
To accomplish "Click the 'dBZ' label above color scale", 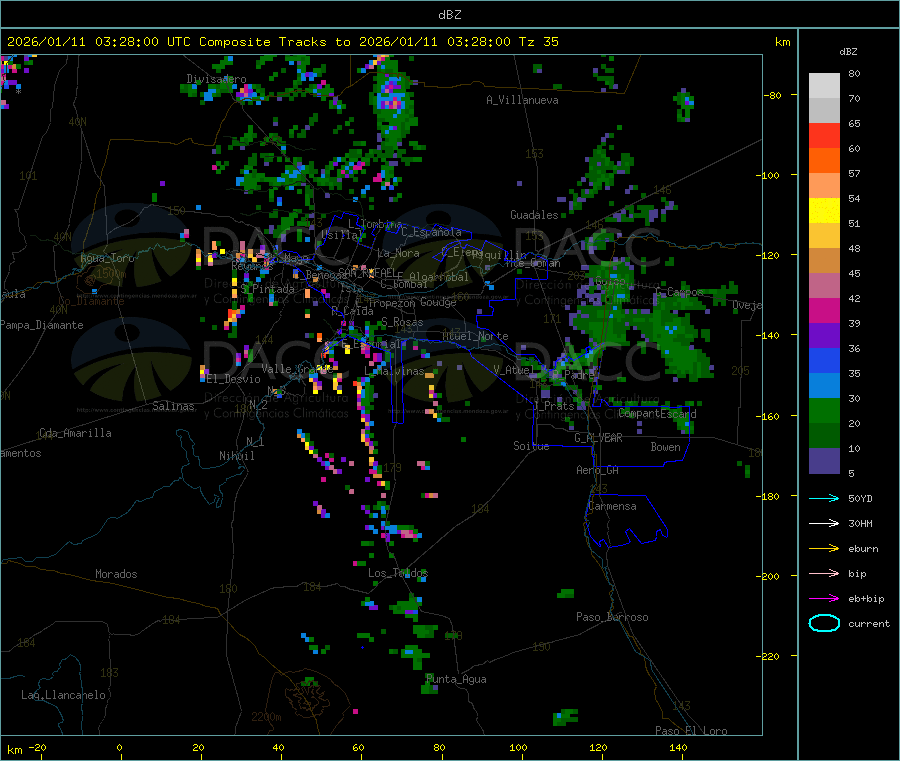I will (848, 52).
